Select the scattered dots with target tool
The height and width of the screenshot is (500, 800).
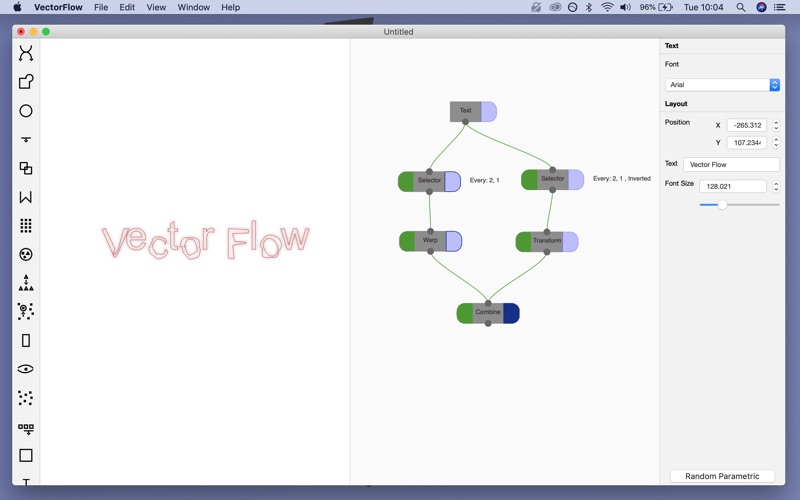click(x=26, y=311)
